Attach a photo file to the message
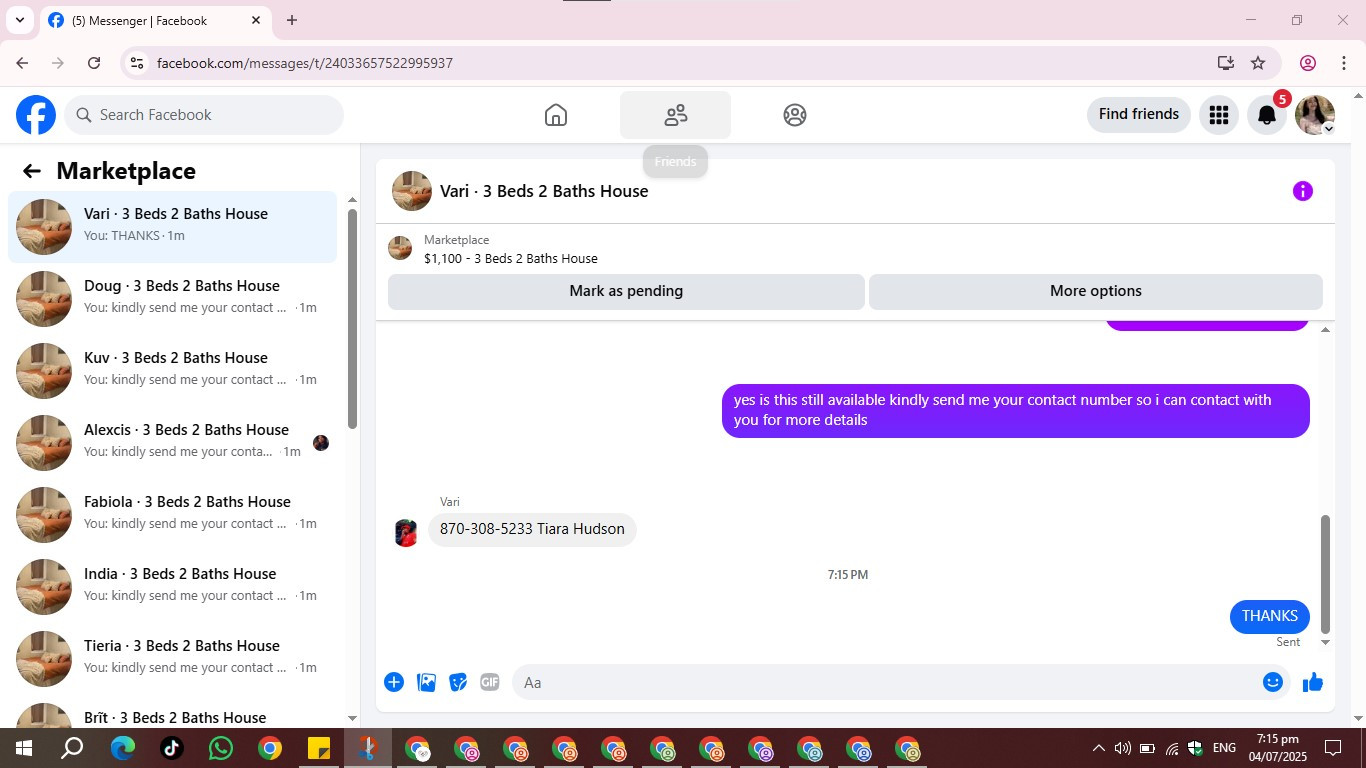 [426, 682]
